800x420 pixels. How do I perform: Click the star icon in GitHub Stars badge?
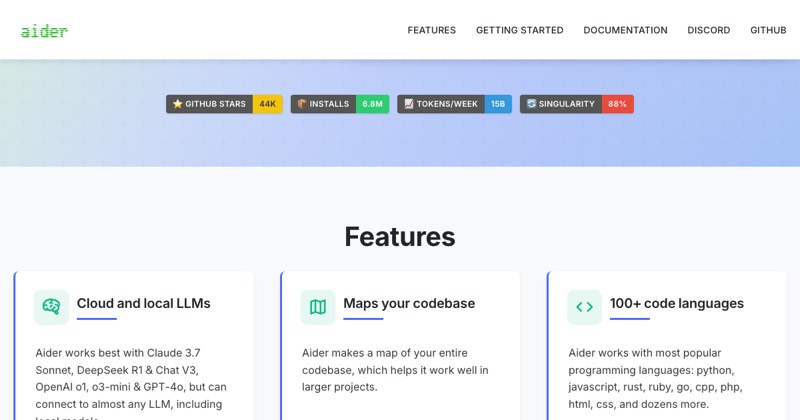click(177, 104)
